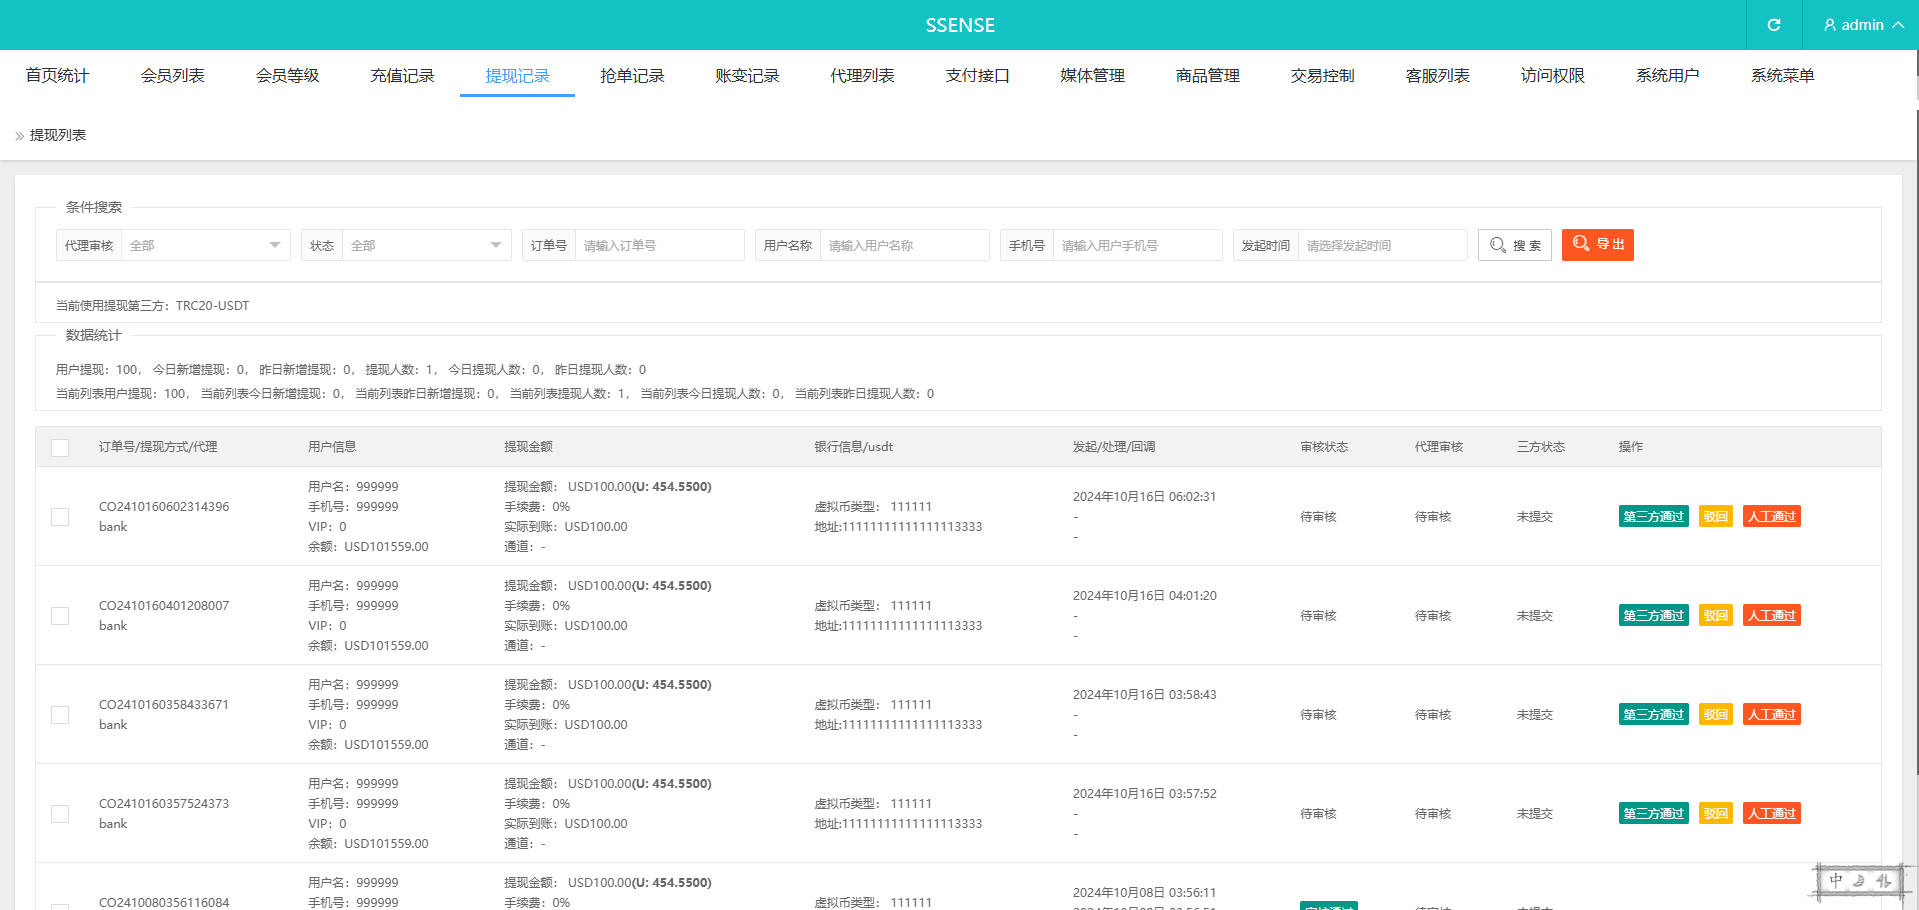Open the 交易控制 tab
Viewport: 1919px width, 910px height.
click(x=1322, y=76)
